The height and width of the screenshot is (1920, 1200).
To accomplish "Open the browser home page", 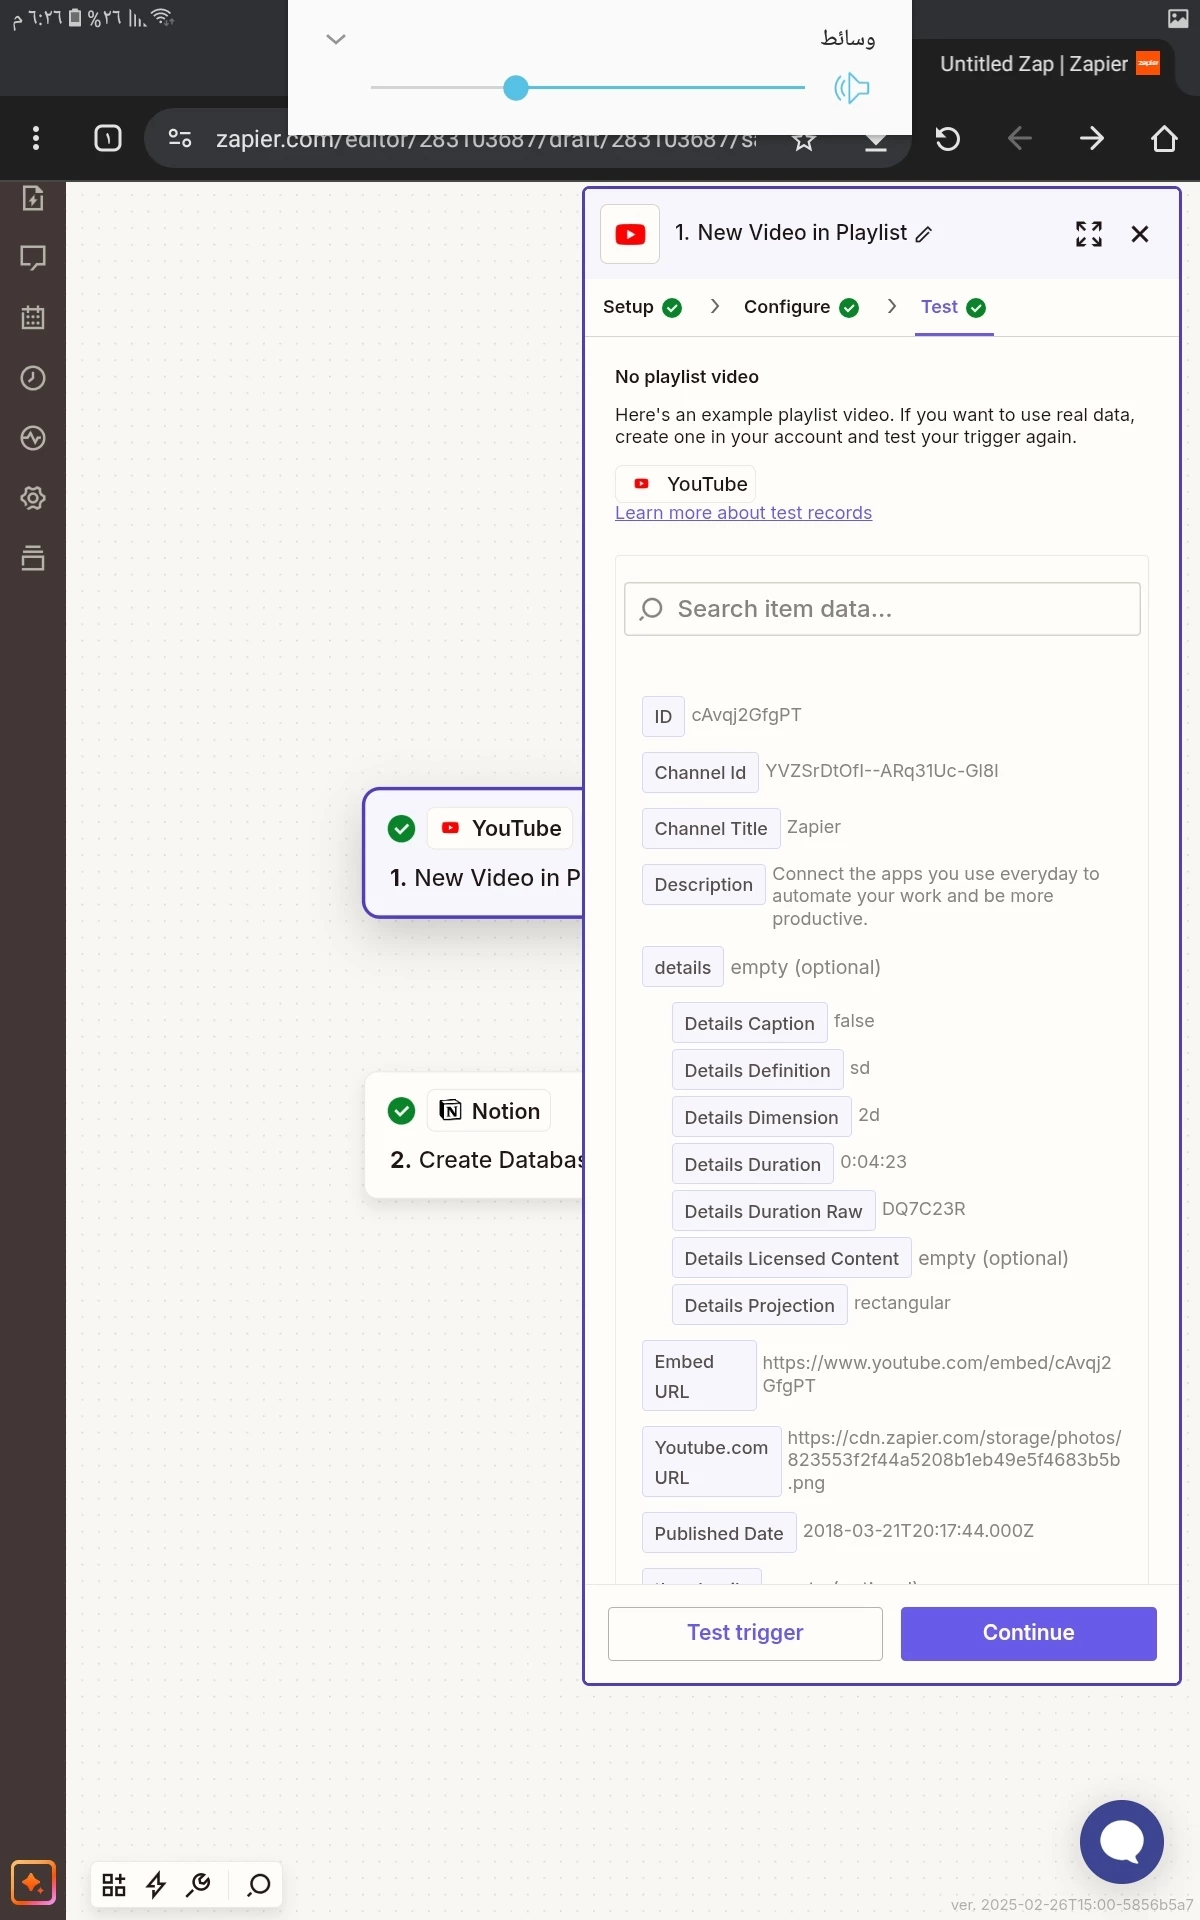I will tap(1164, 138).
